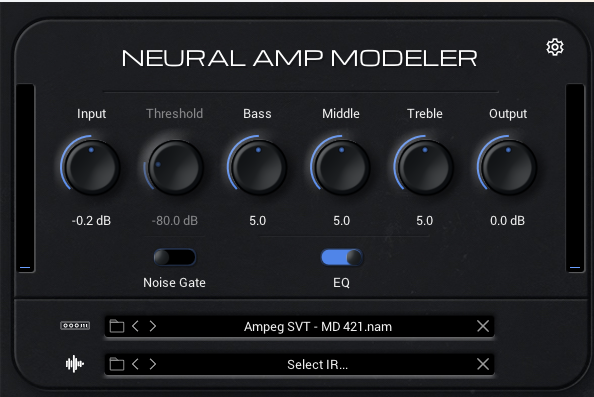Load the next model with the right arrow
The width and height of the screenshot is (594, 397).
153,326
